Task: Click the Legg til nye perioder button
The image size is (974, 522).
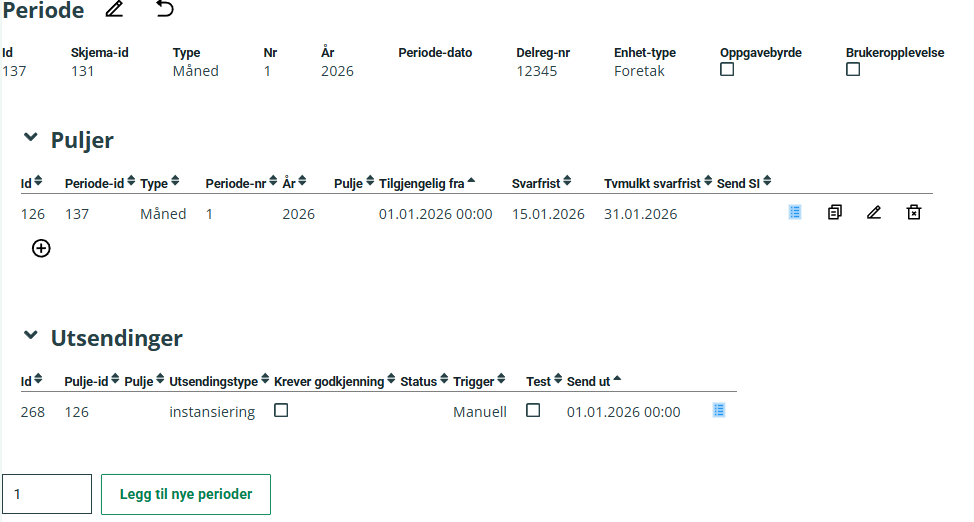Action: tap(186, 494)
